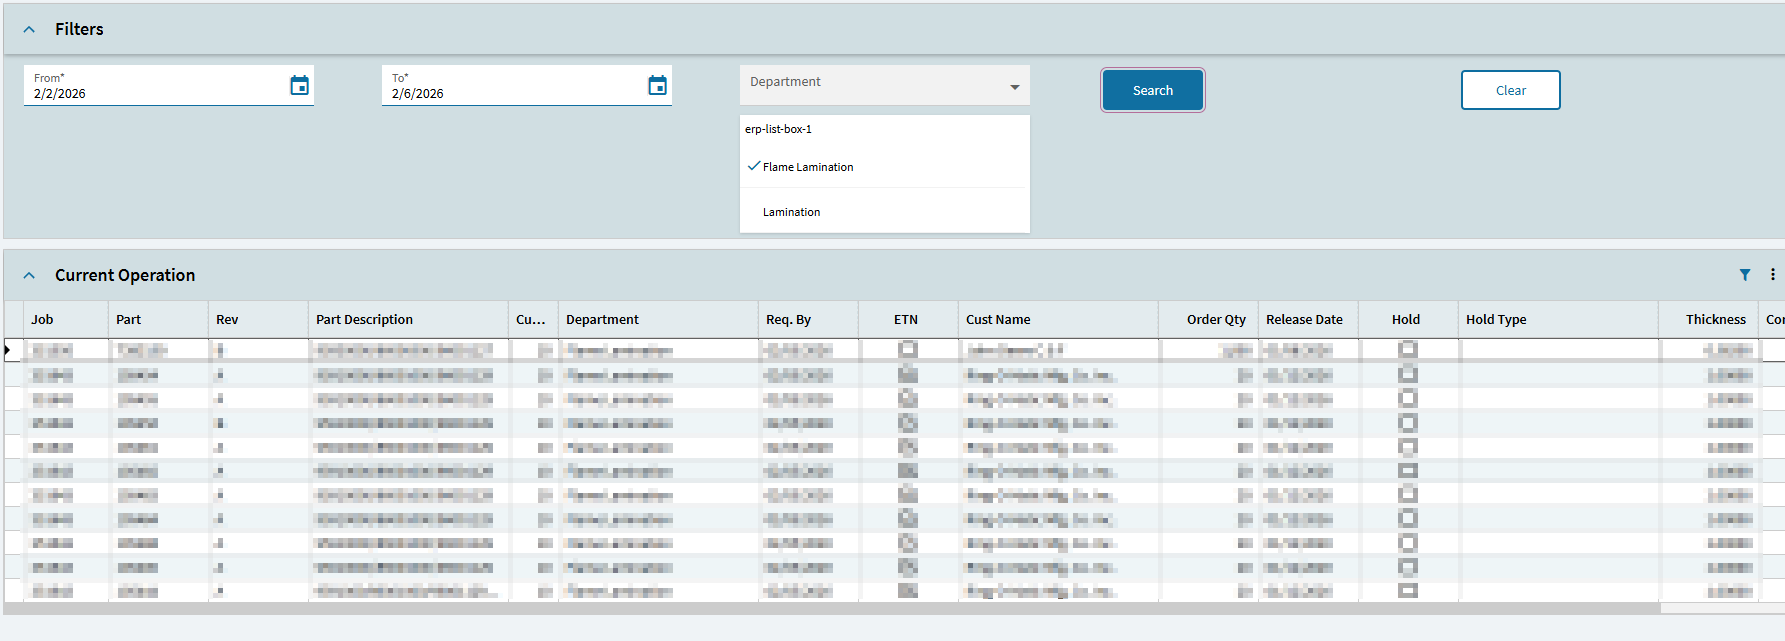Toggle Hold checkbox in third row

pyautogui.click(x=1407, y=398)
